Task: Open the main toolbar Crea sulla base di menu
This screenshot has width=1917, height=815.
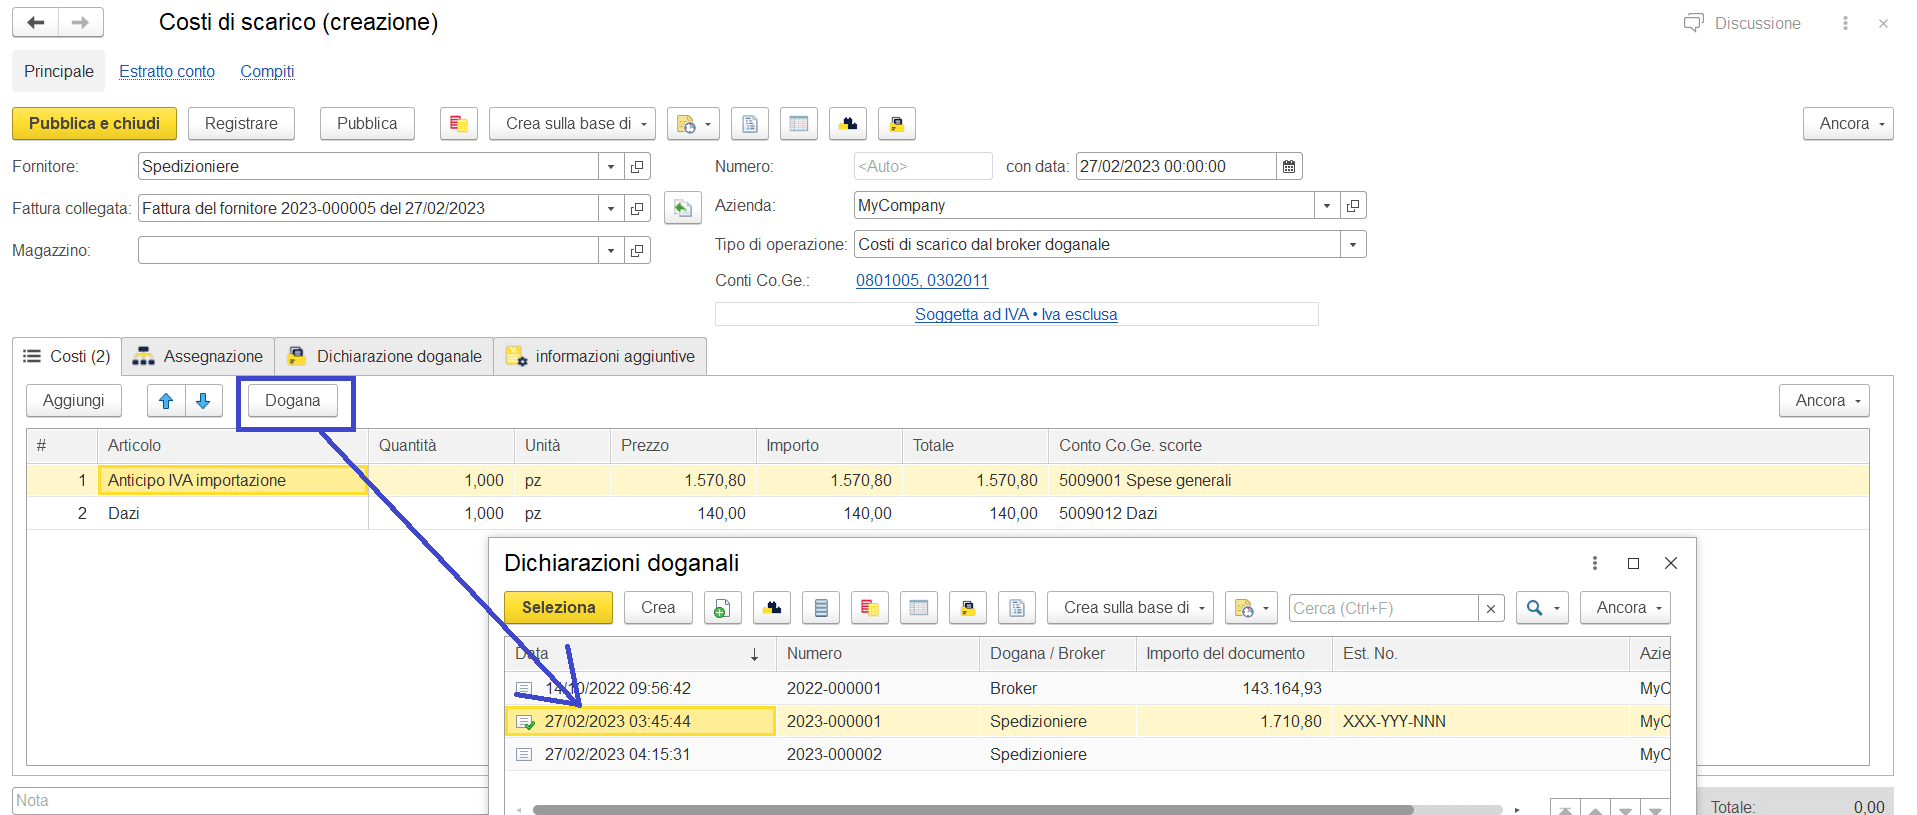Action: tap(572, 124)
